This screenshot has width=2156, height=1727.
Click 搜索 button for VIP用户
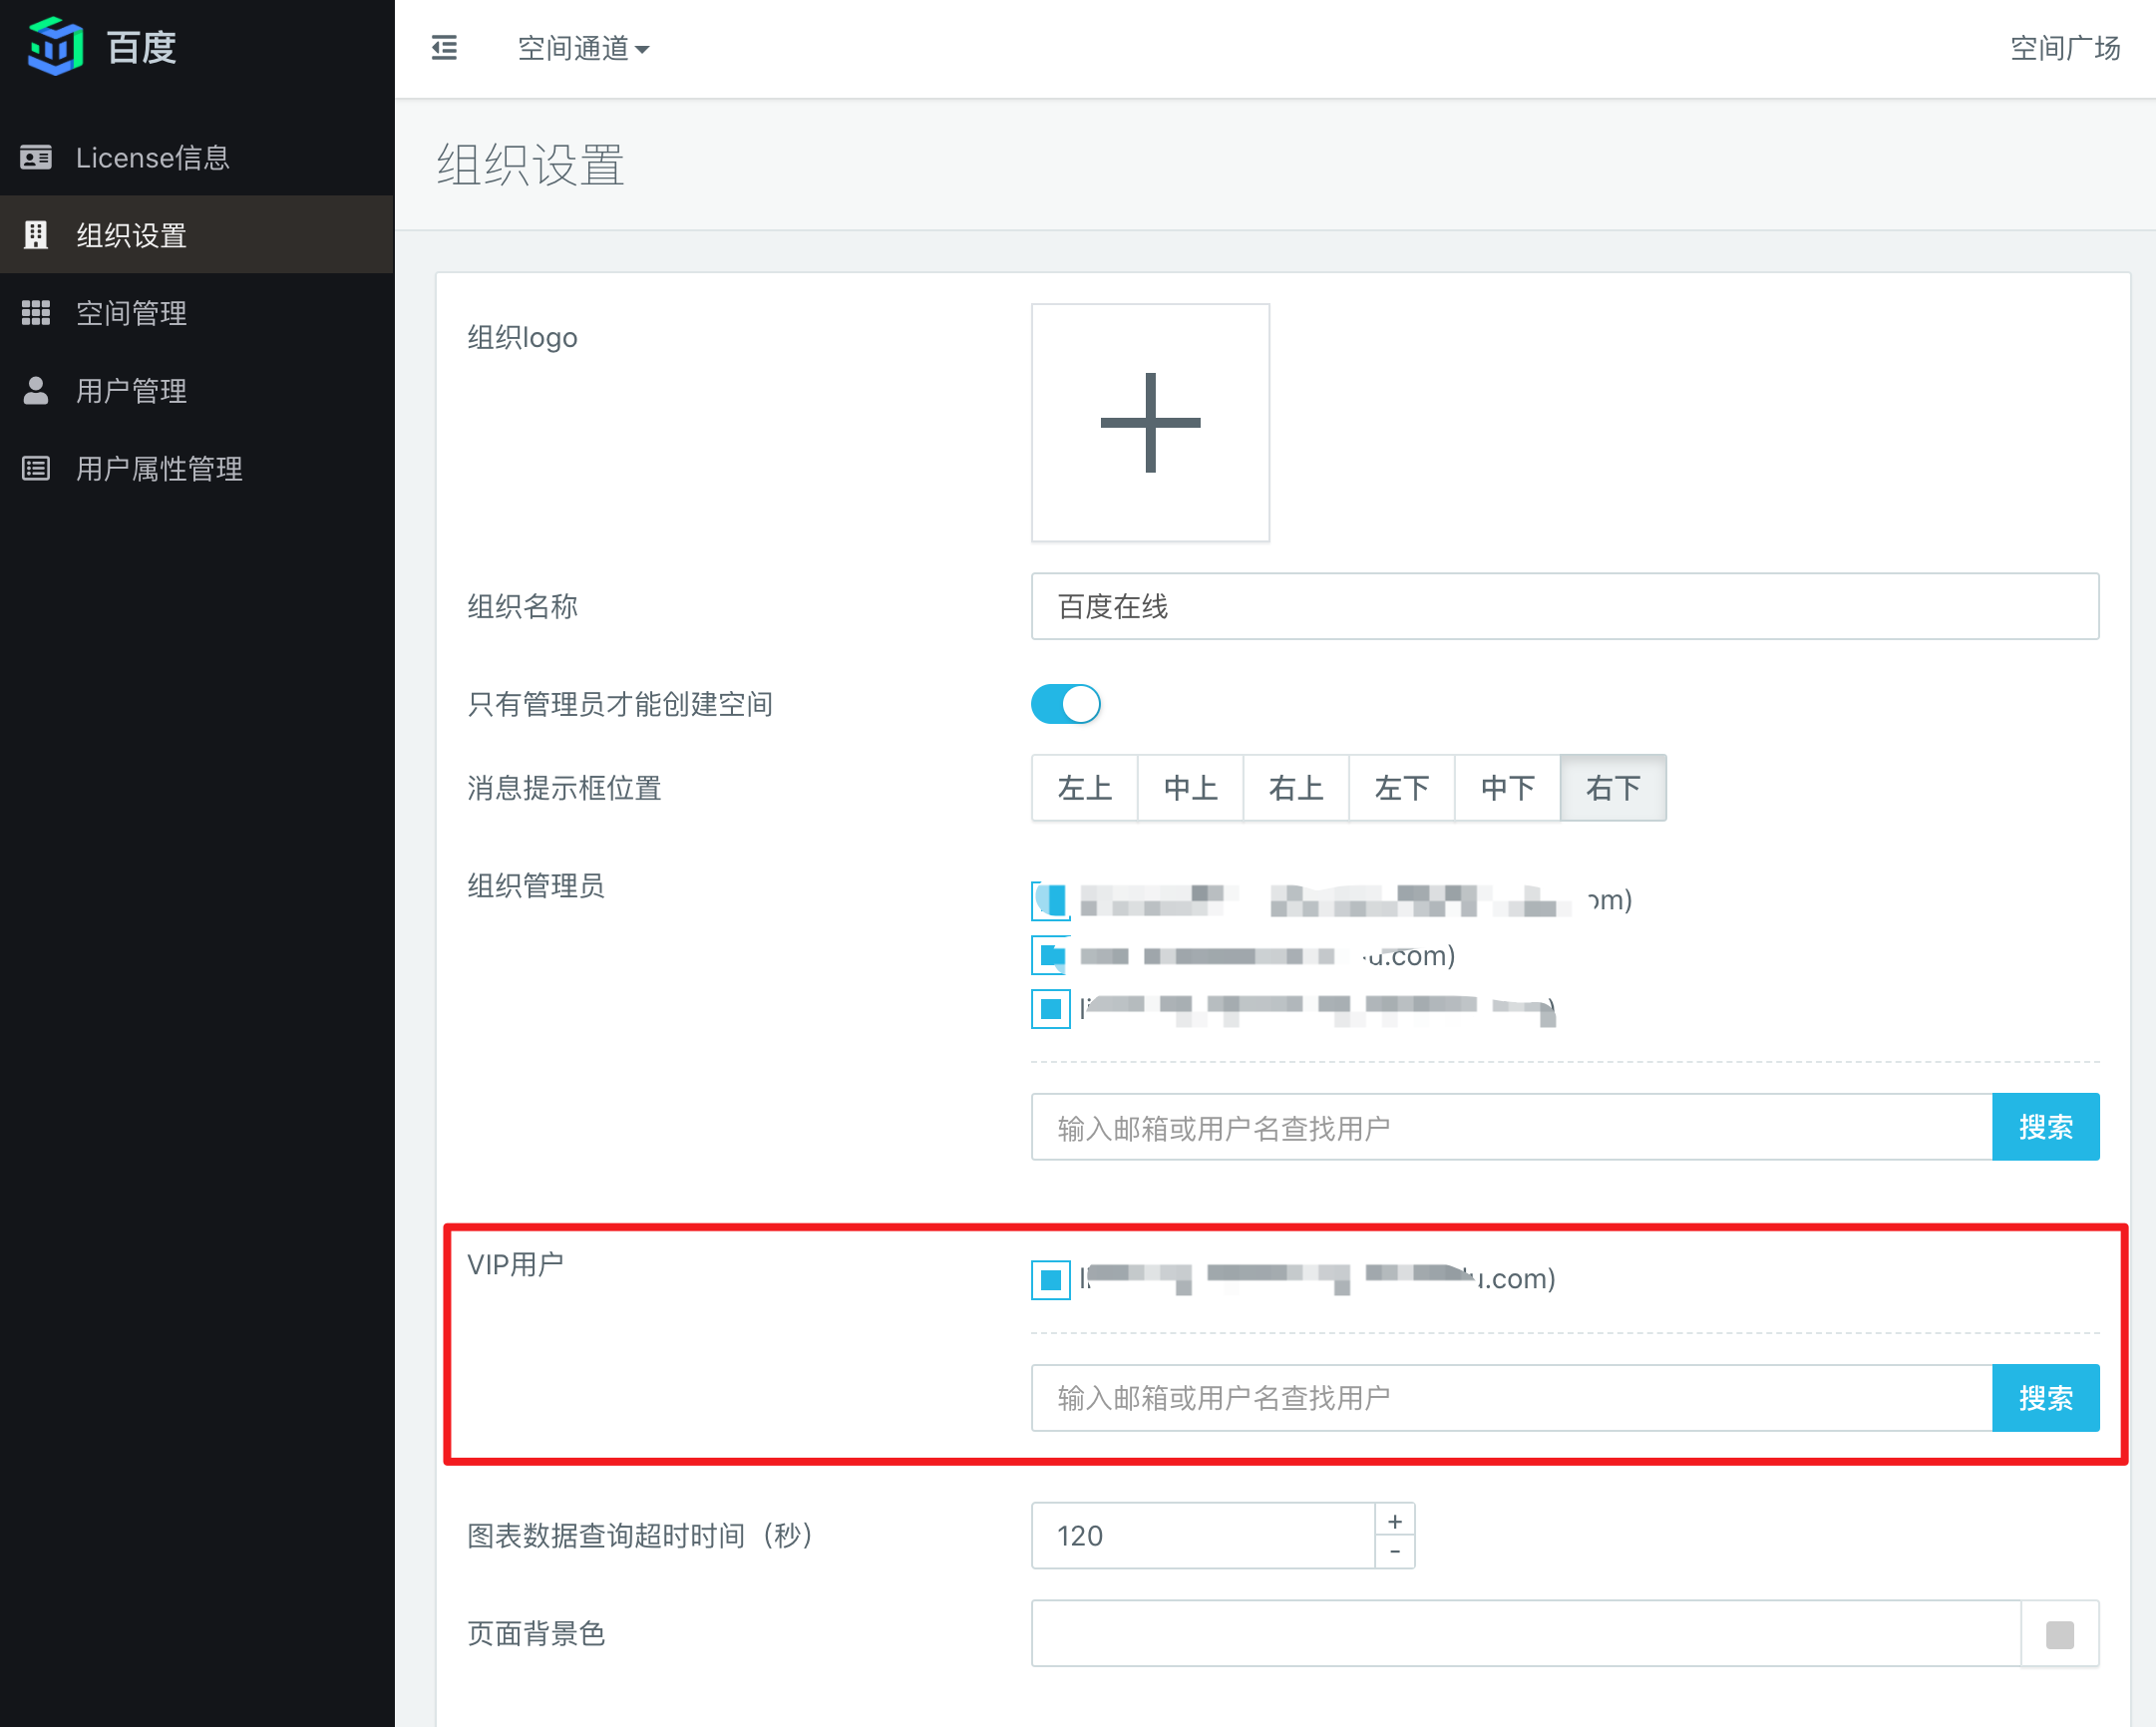(2045, 1397)
